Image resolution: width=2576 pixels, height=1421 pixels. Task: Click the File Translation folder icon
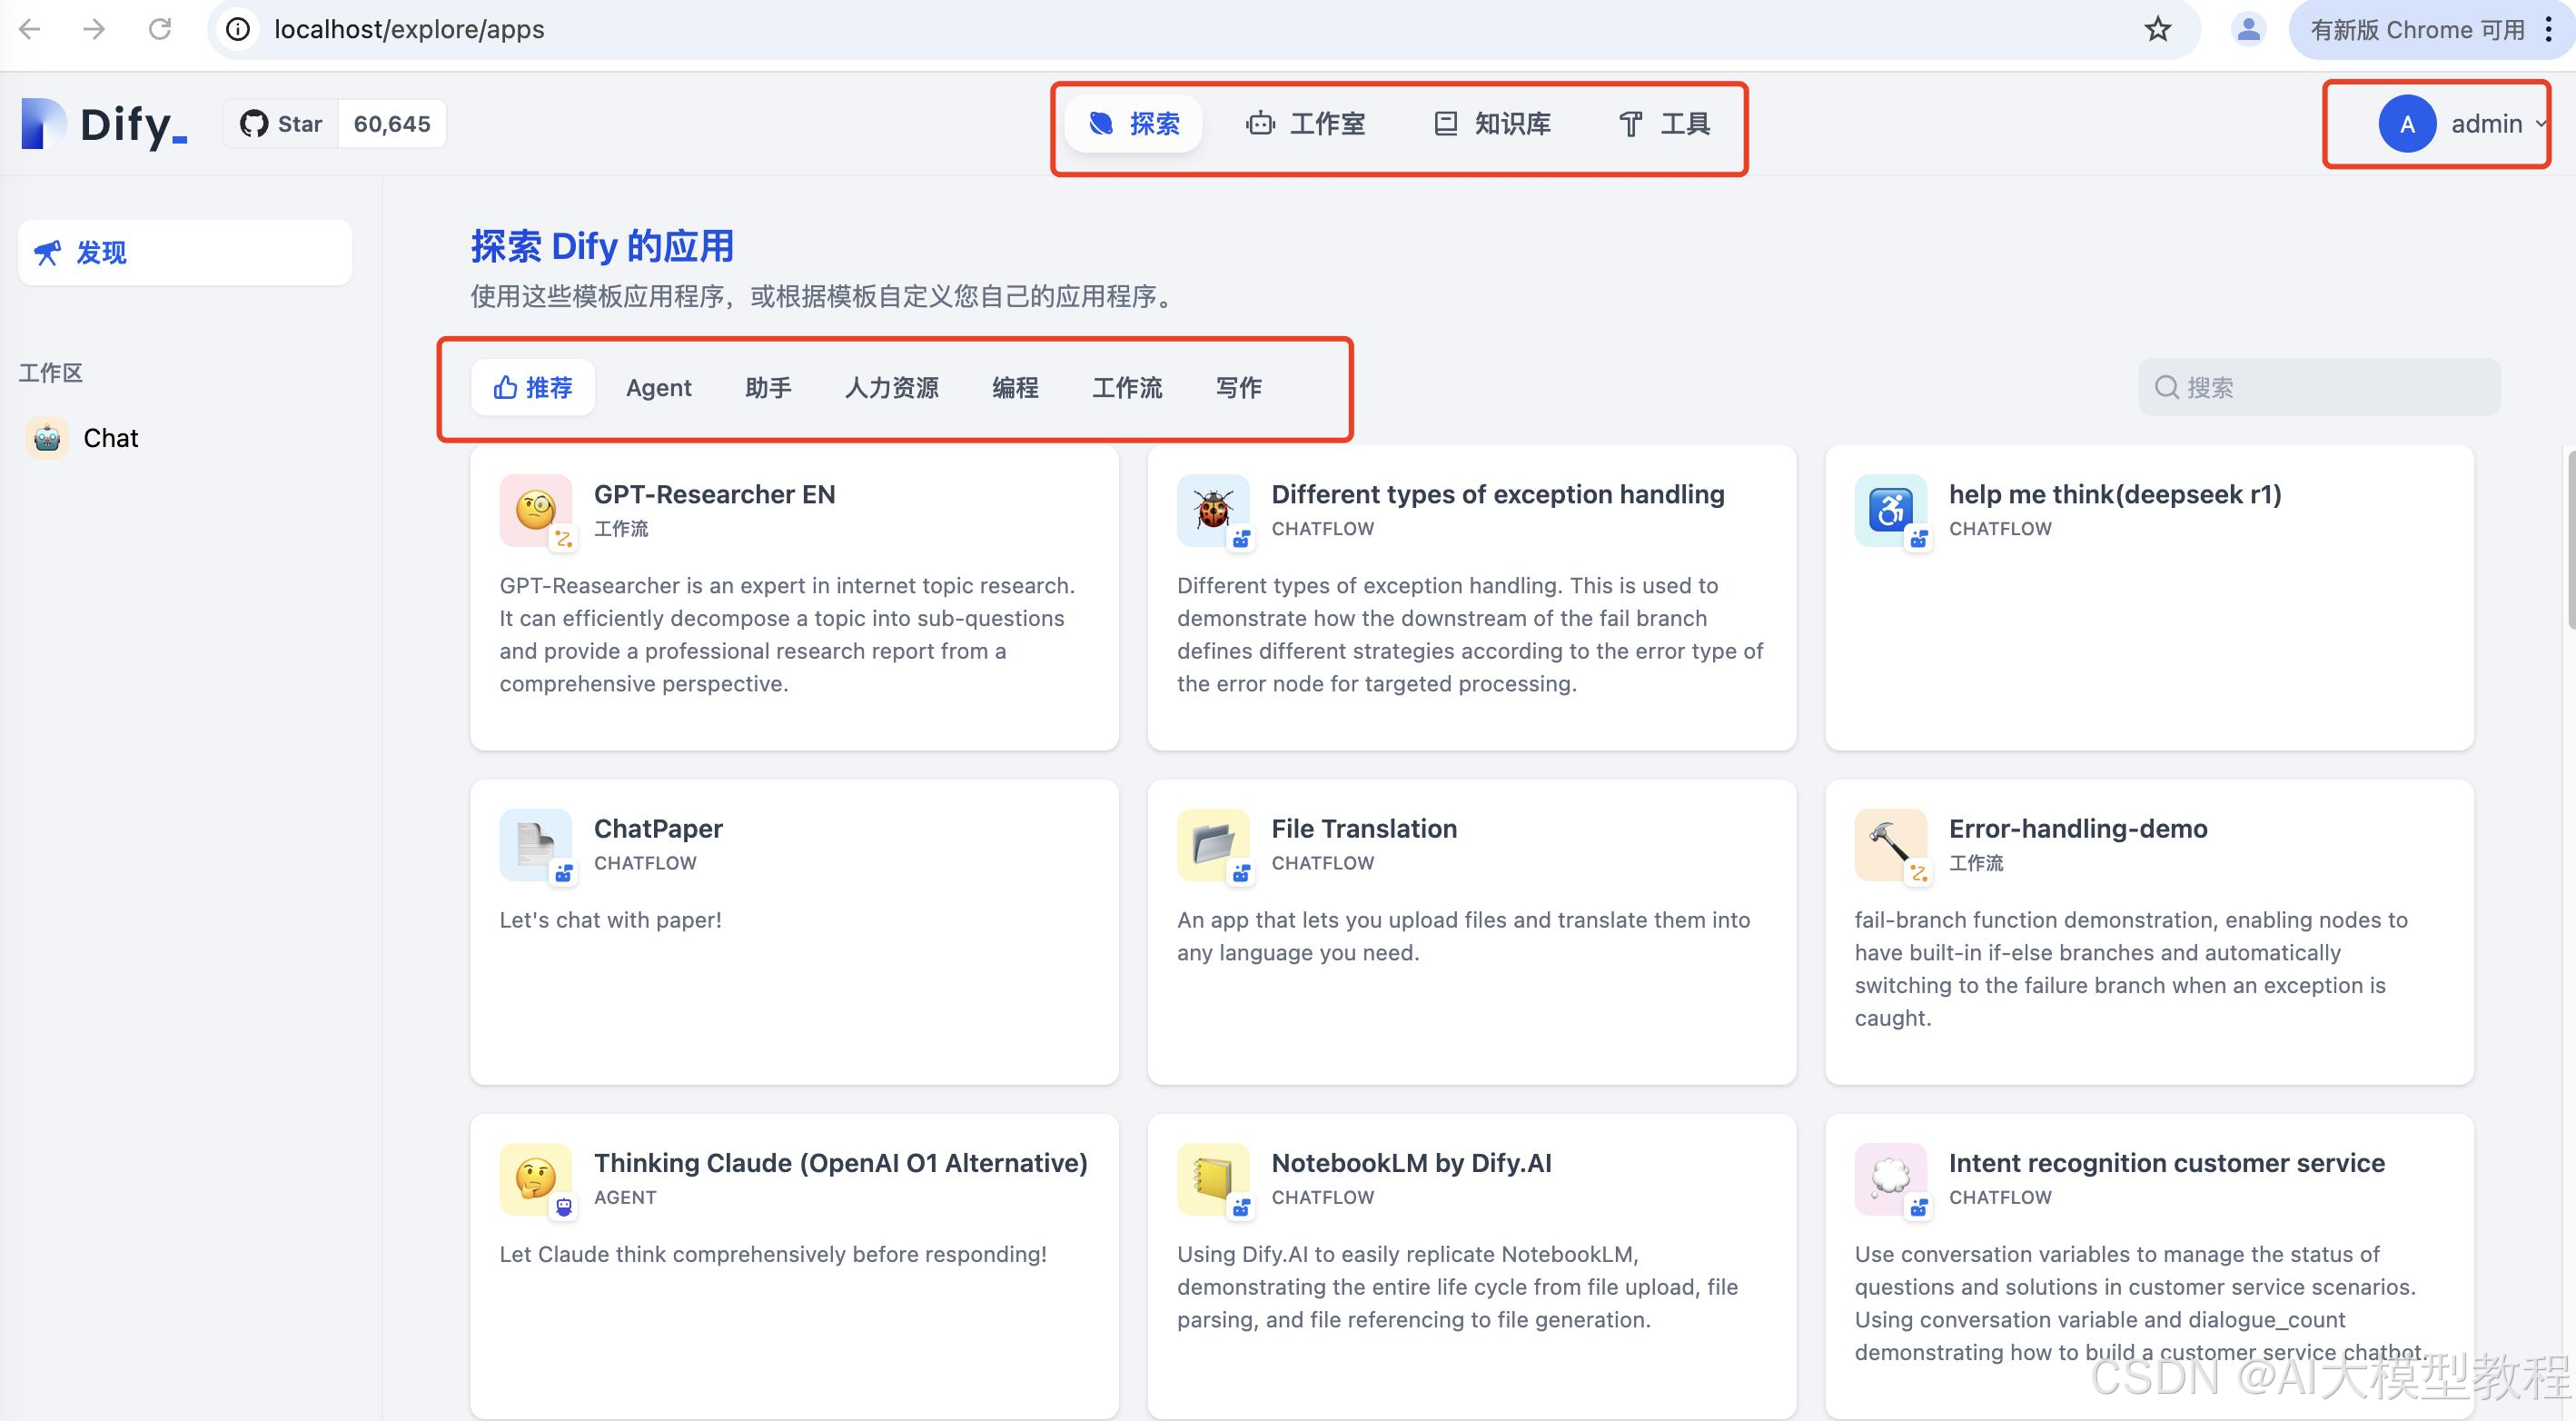tap(1213, 844)
